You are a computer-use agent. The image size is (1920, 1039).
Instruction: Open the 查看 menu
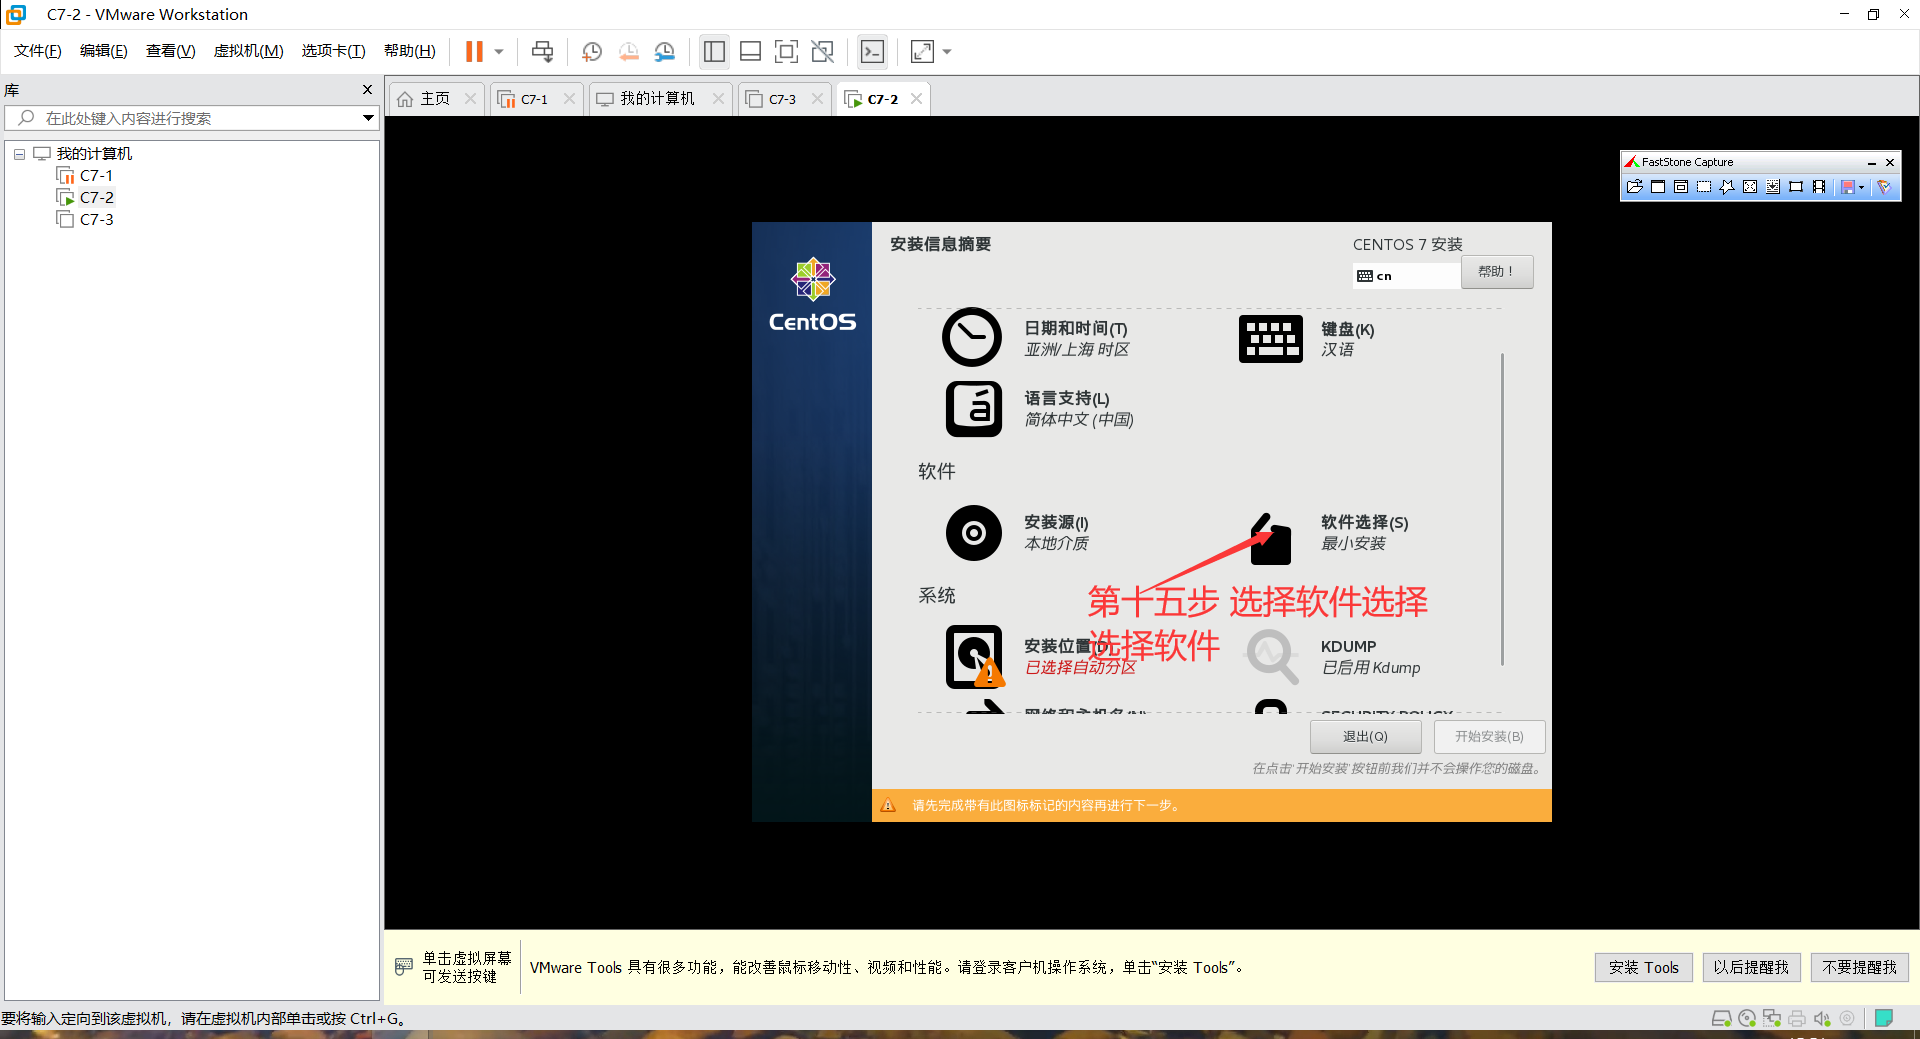[x=171, y=51]
